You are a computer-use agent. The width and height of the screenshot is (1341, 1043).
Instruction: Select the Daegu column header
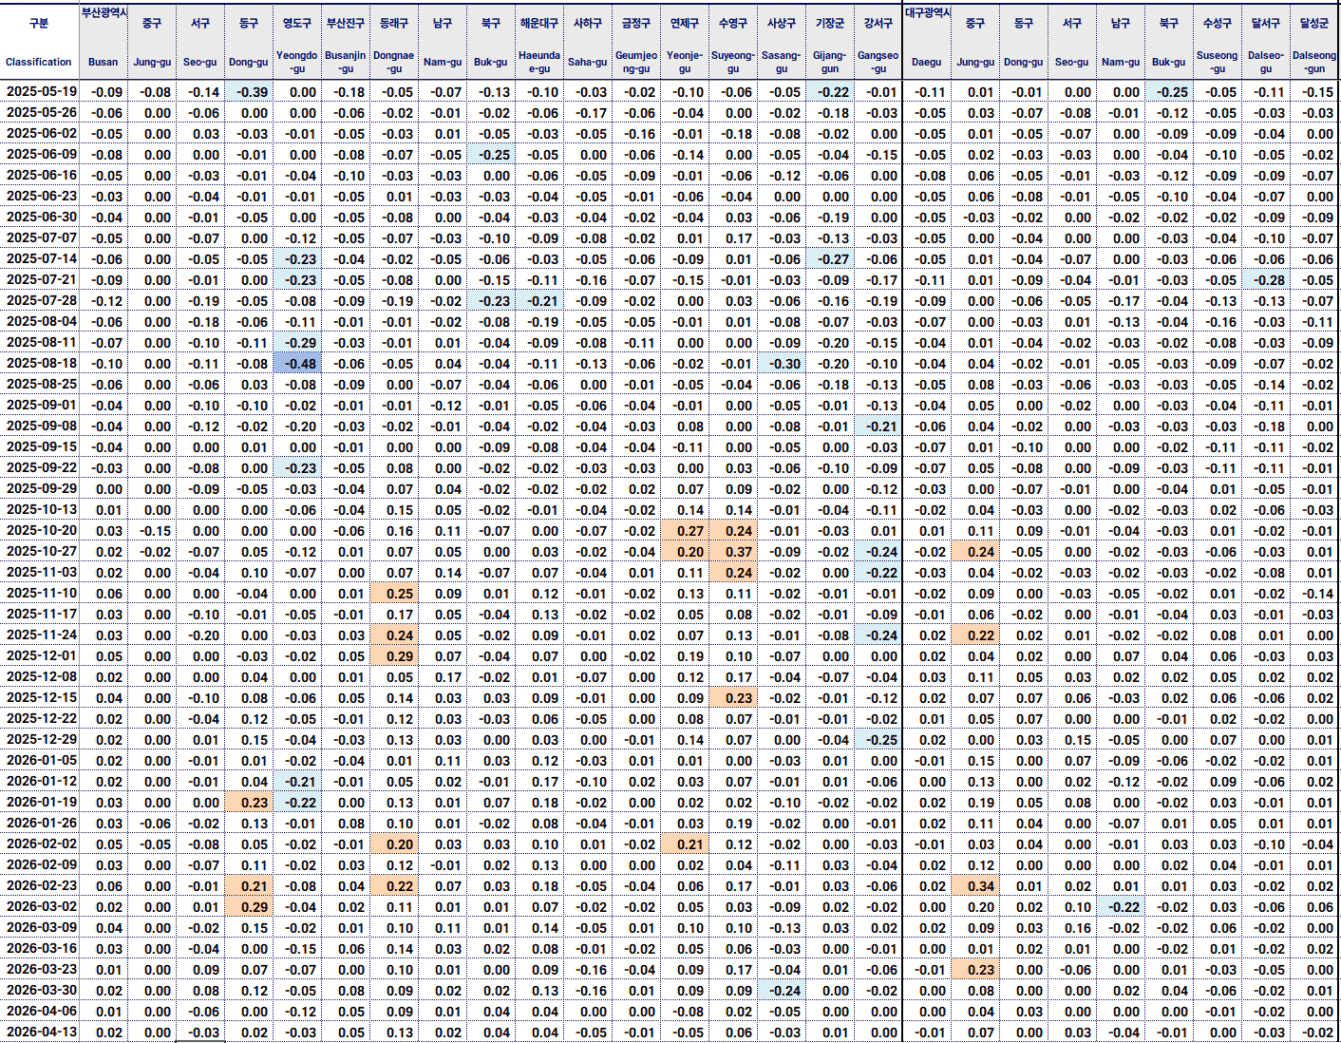click(926, 62)
